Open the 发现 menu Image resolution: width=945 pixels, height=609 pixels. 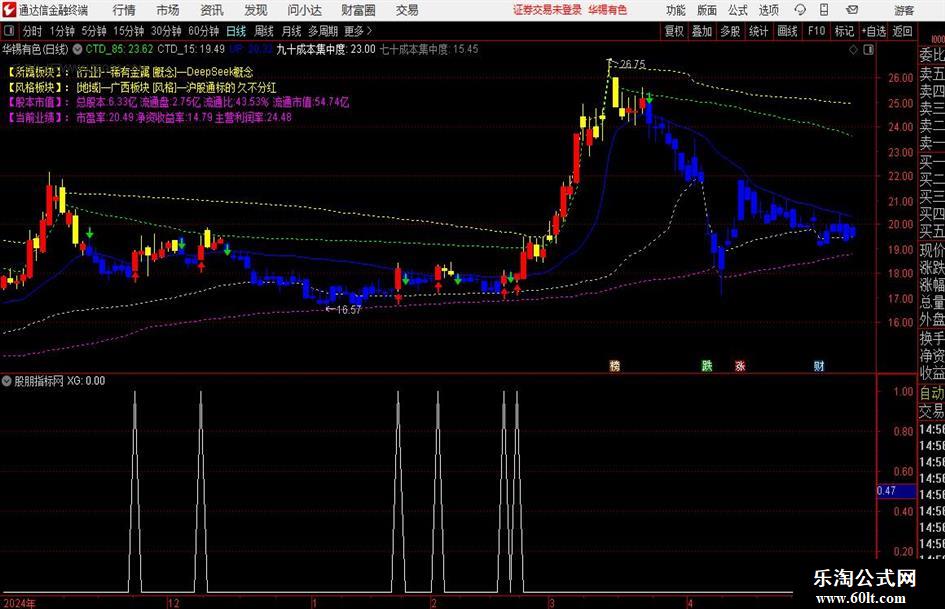256,10
